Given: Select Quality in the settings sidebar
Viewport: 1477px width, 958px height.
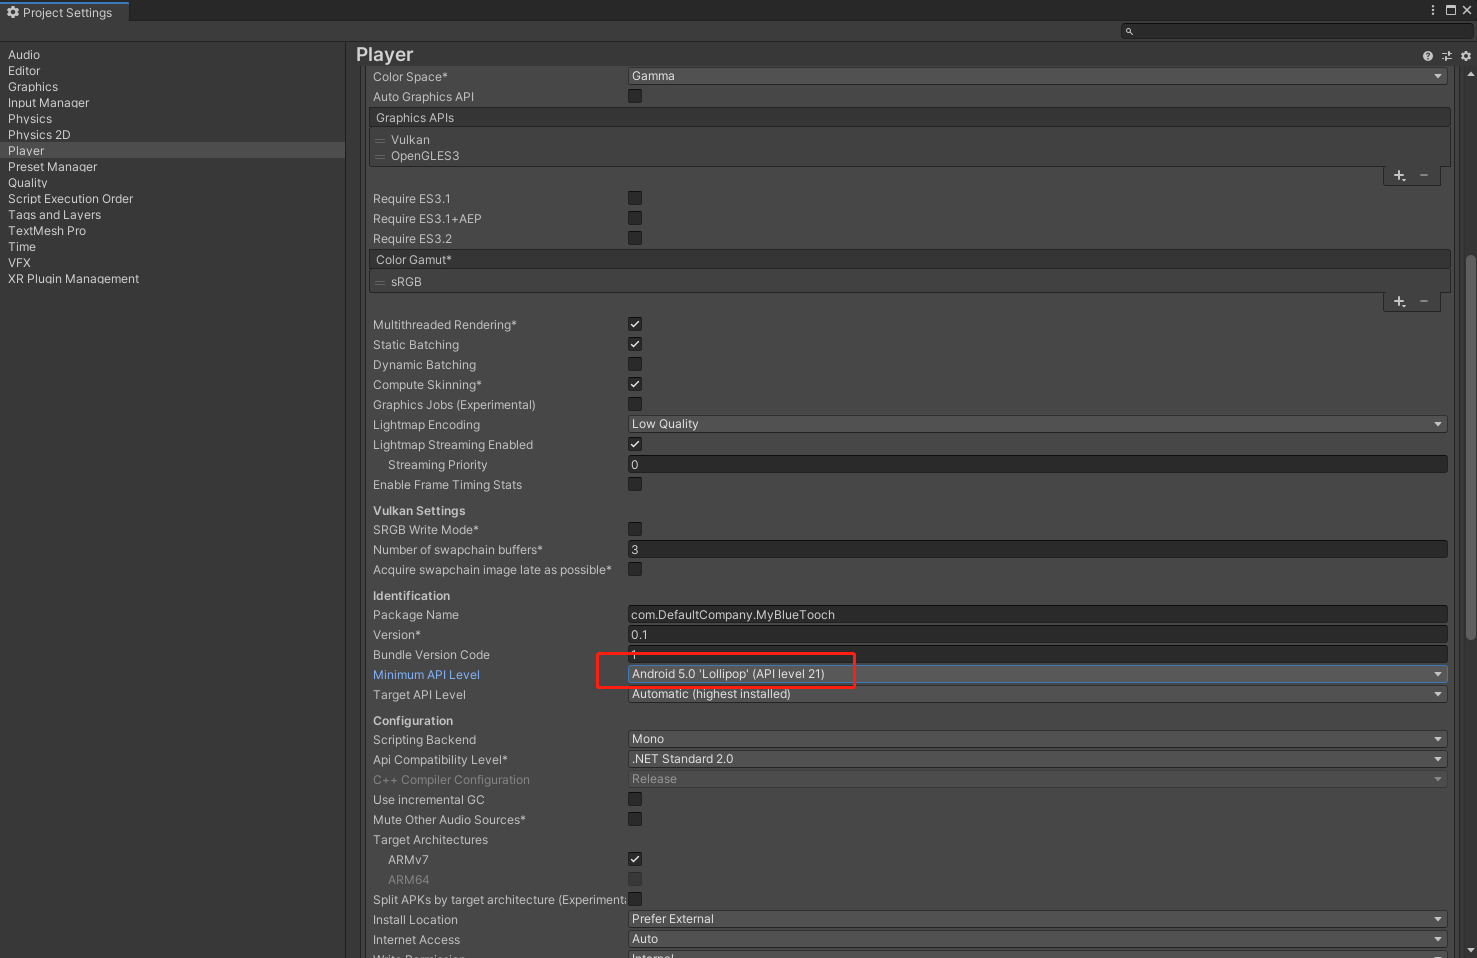Looking at the screenshot, I should pos(27,182).
